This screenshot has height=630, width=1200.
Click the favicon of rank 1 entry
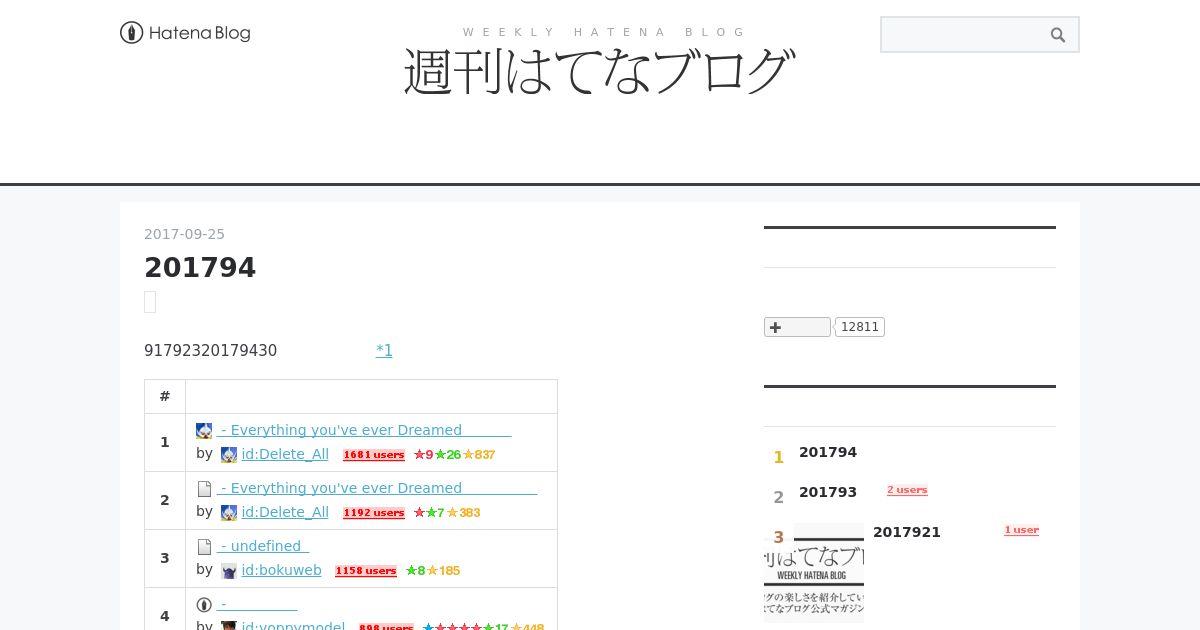204,431
